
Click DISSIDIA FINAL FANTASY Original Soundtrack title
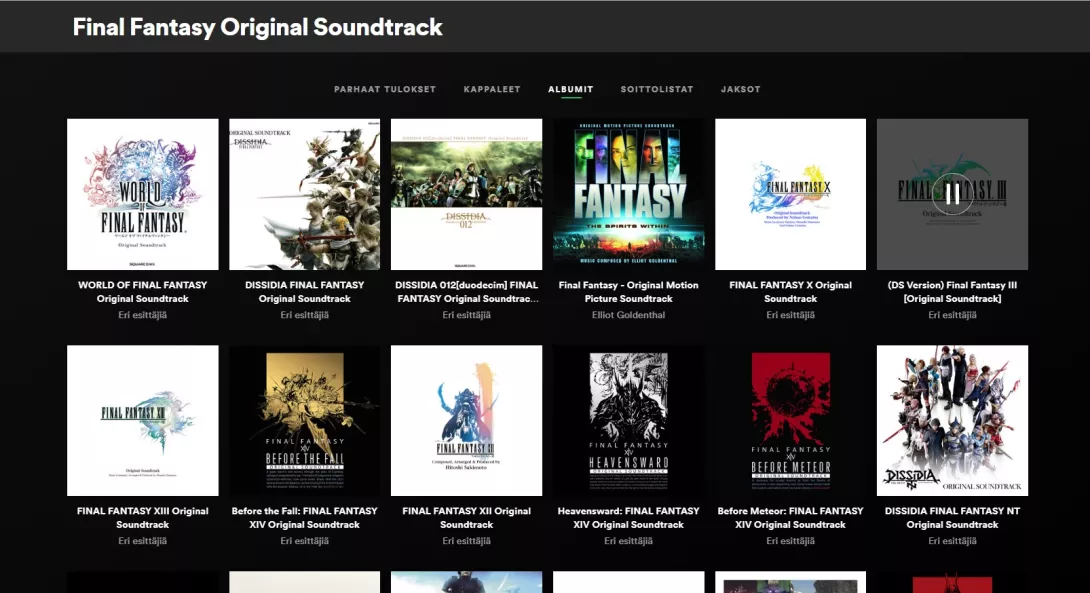[304, 291]
